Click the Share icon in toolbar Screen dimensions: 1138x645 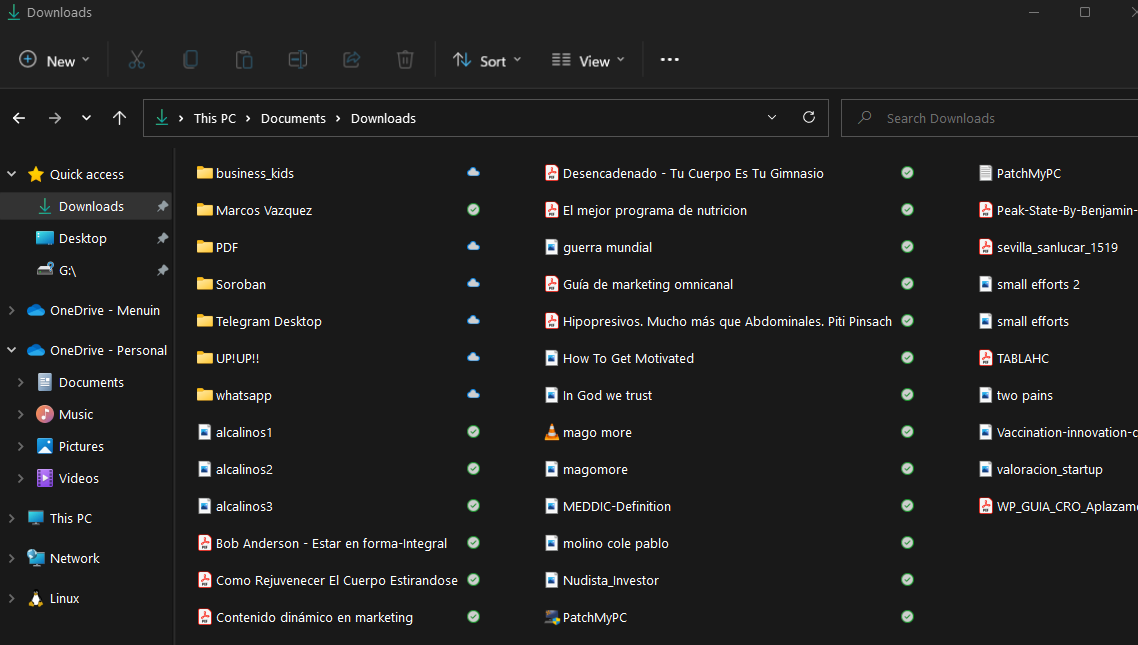[x=351, y=60]
